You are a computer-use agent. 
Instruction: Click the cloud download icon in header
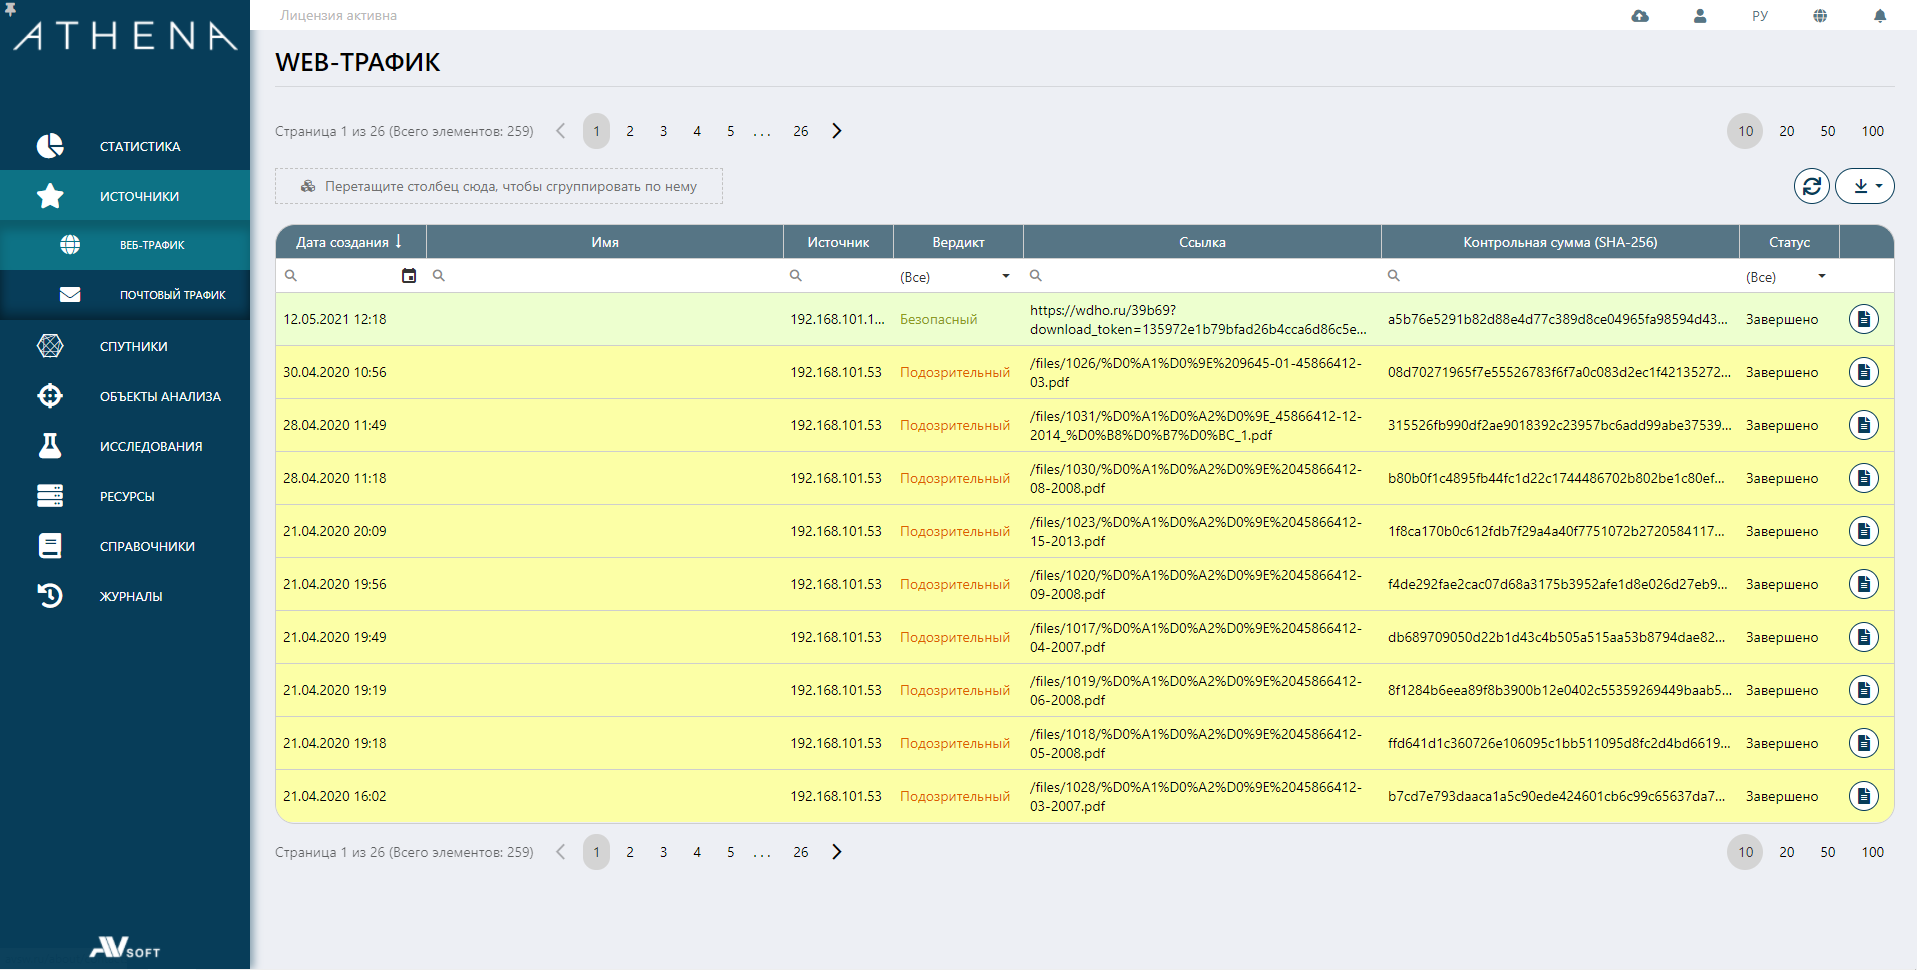pyautogui.click(x=1640, y=16)
